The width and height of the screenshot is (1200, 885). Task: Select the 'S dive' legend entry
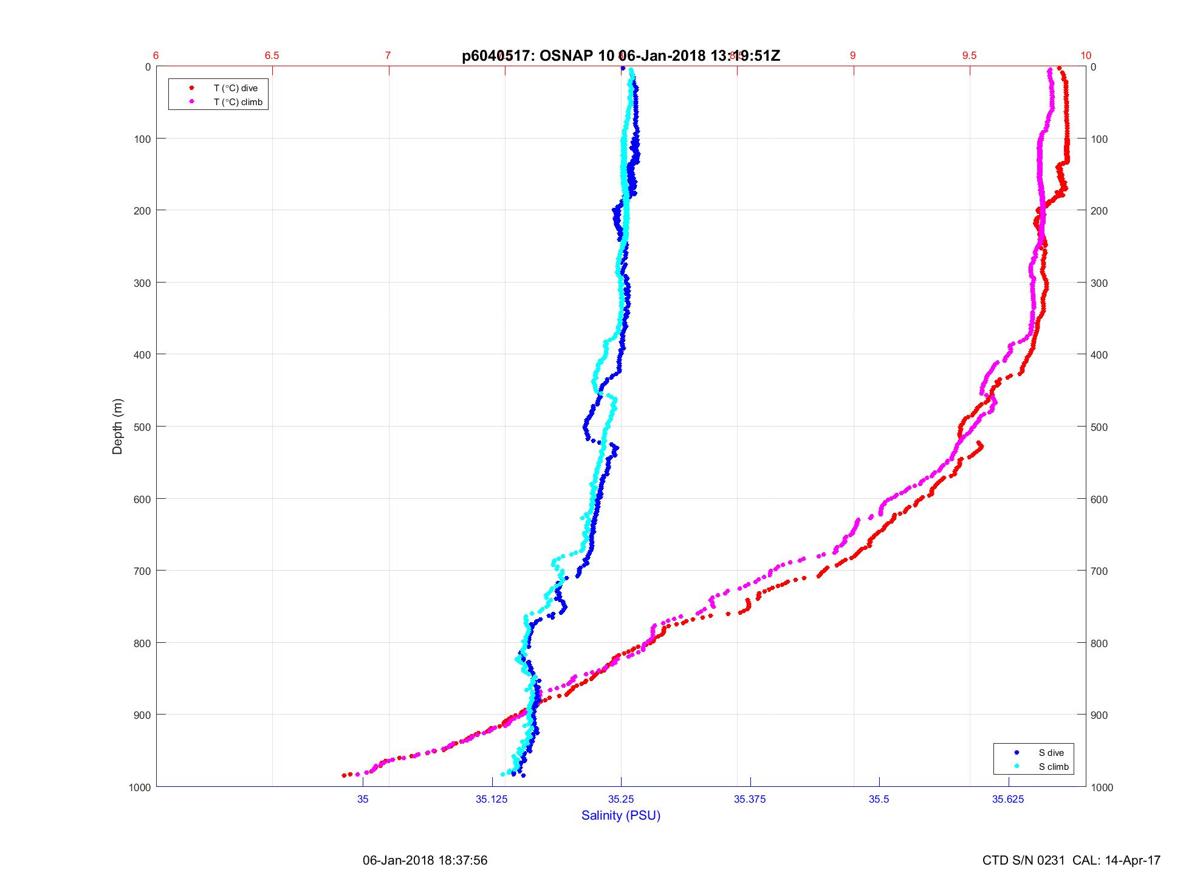pos(1051,752)
